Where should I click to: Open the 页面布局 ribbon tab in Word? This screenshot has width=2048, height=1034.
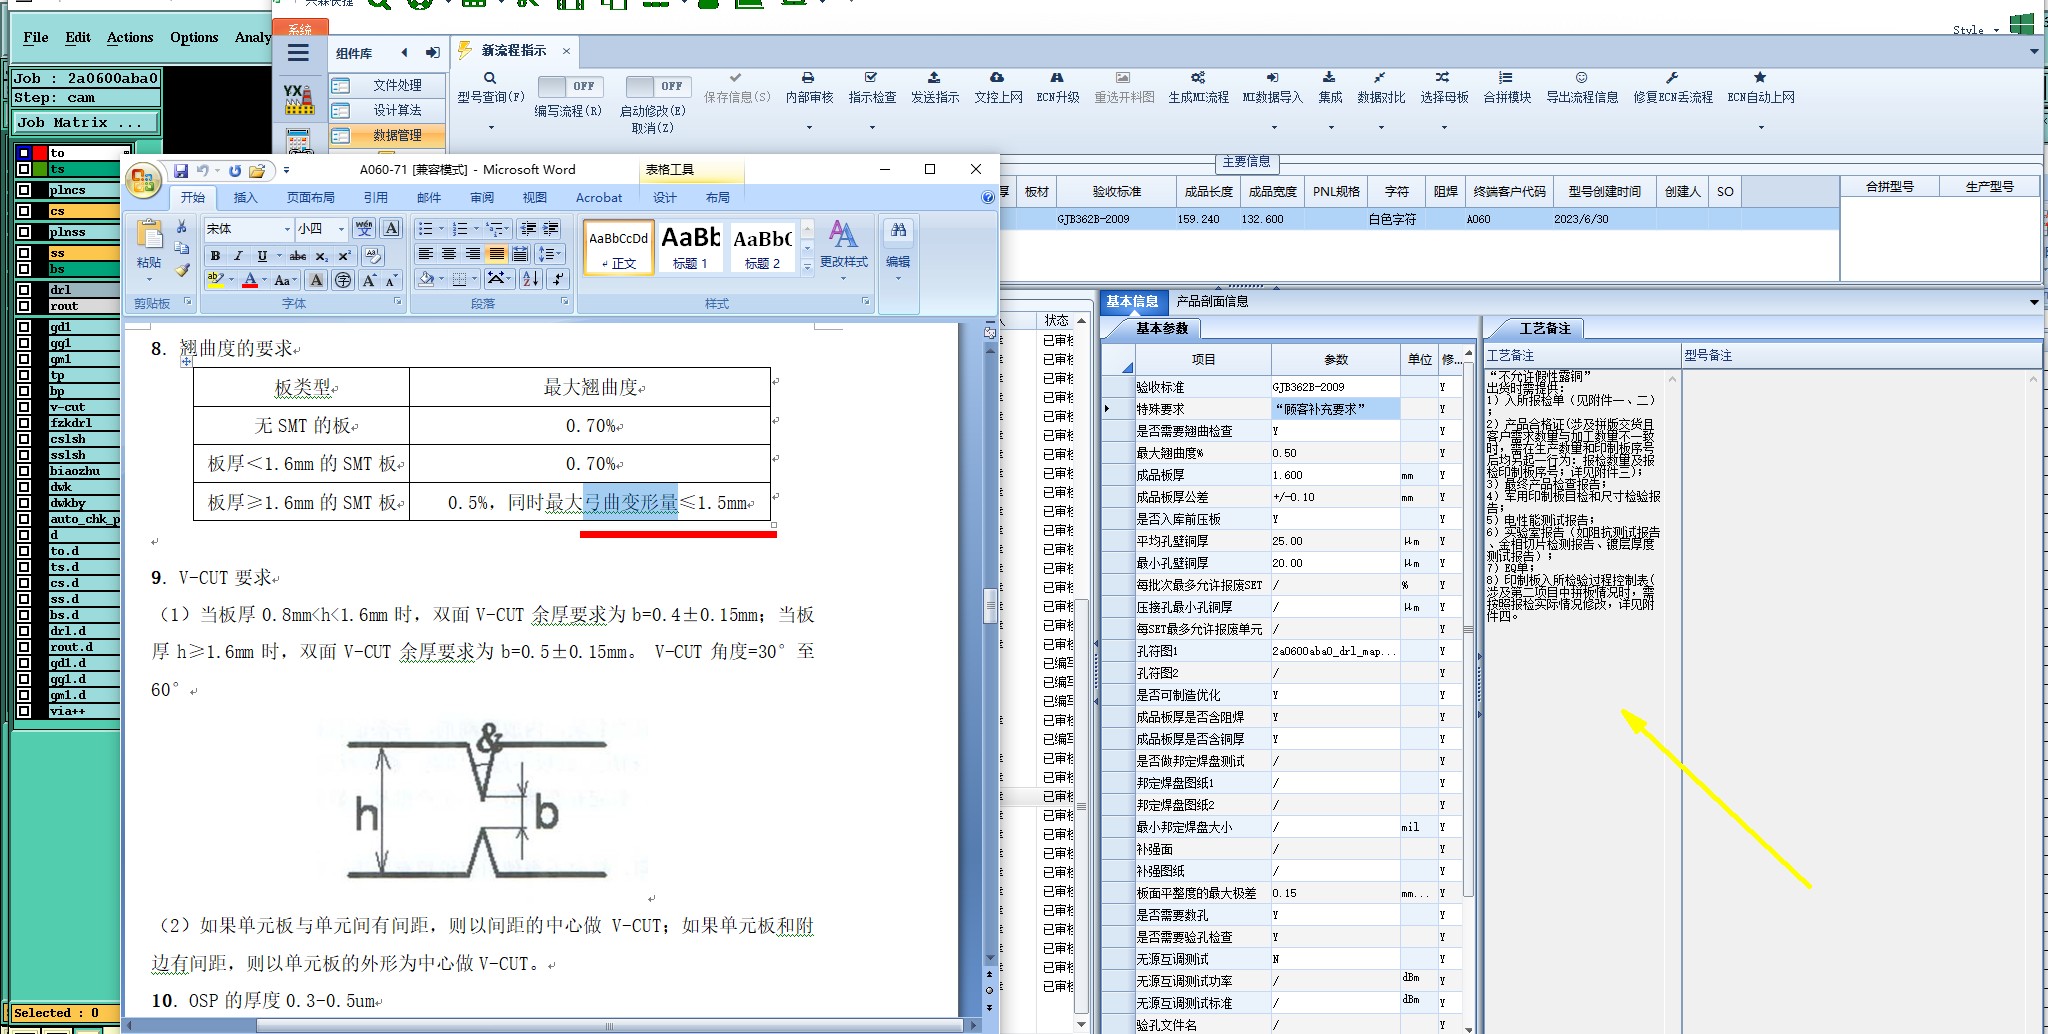coord(311,198)
